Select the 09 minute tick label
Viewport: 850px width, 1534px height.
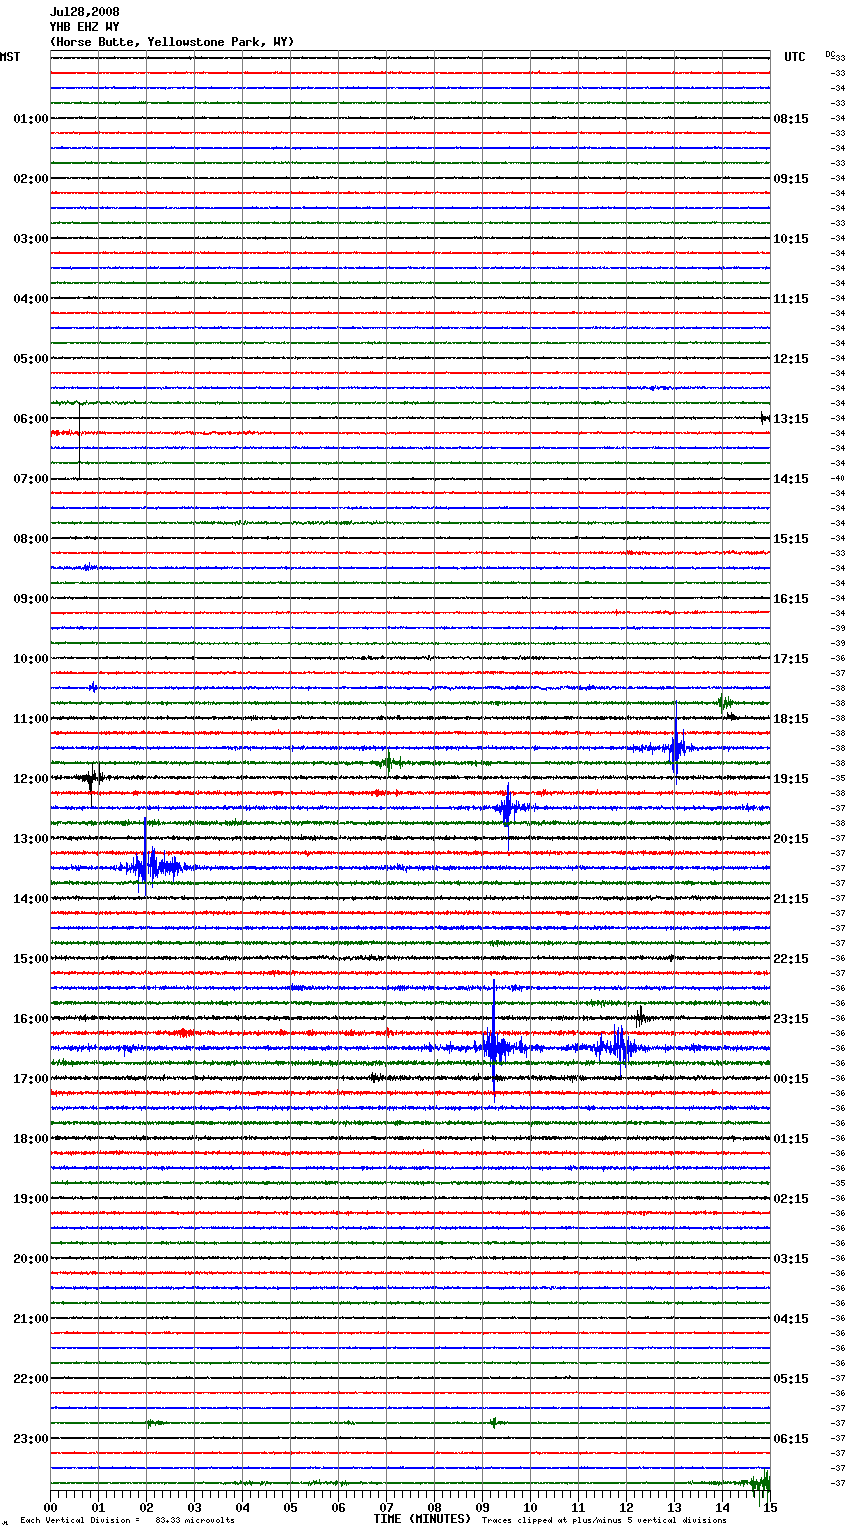482,1508
